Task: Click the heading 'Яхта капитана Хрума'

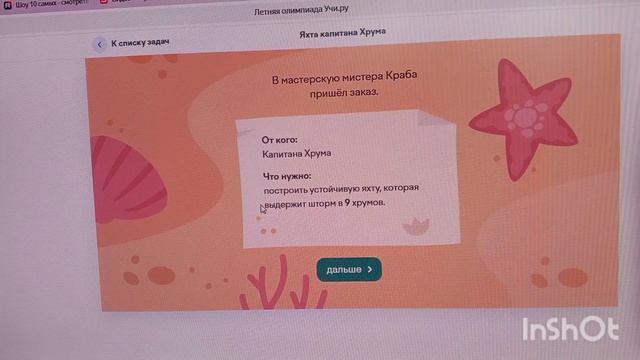Action: pyautogui.click(x=342, y=33)
